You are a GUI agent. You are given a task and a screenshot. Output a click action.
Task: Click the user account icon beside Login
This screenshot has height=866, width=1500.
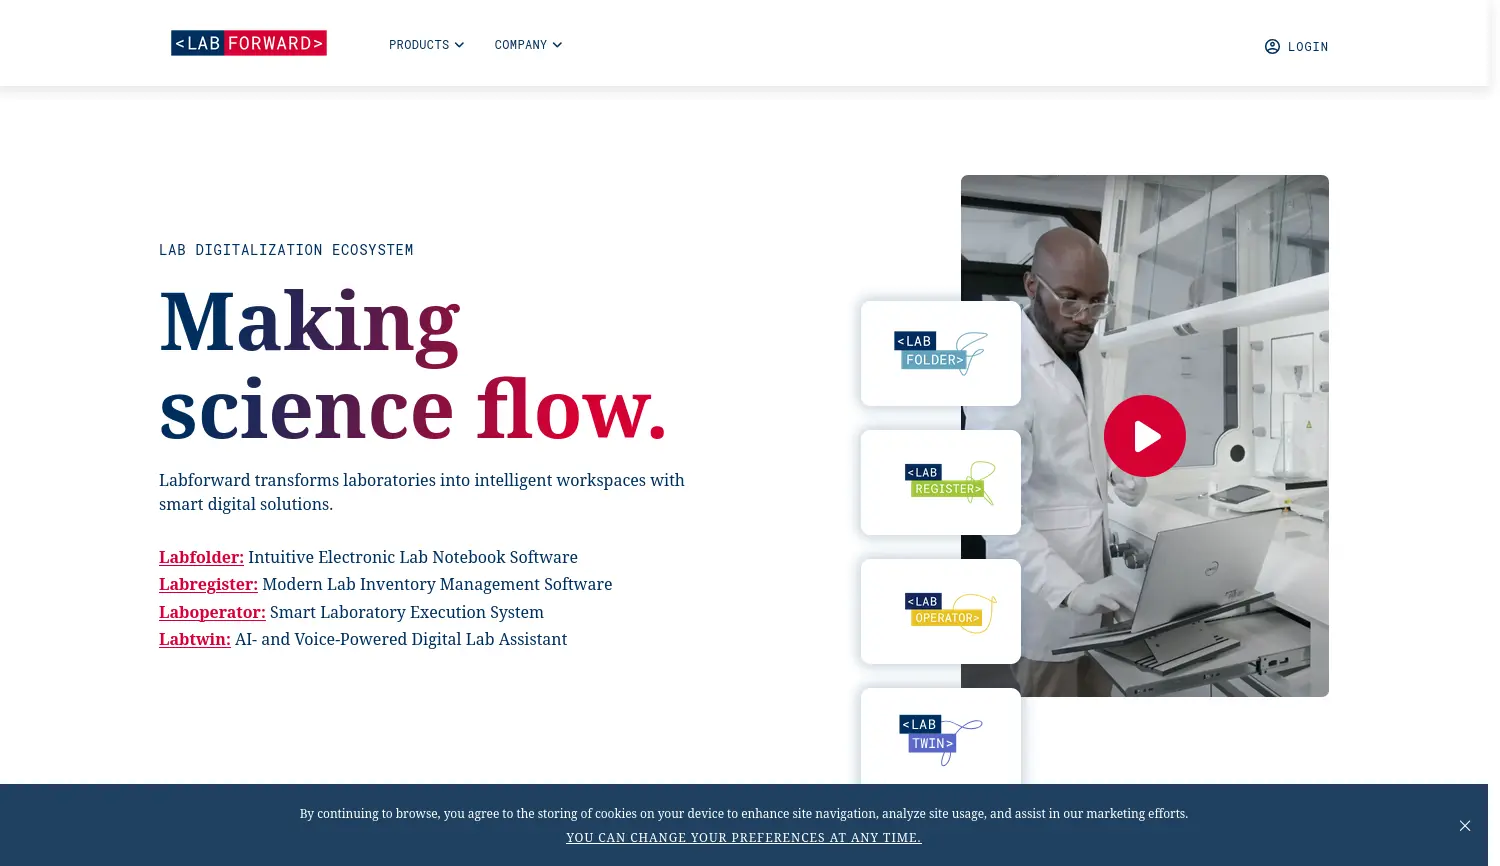[1271, 46]
